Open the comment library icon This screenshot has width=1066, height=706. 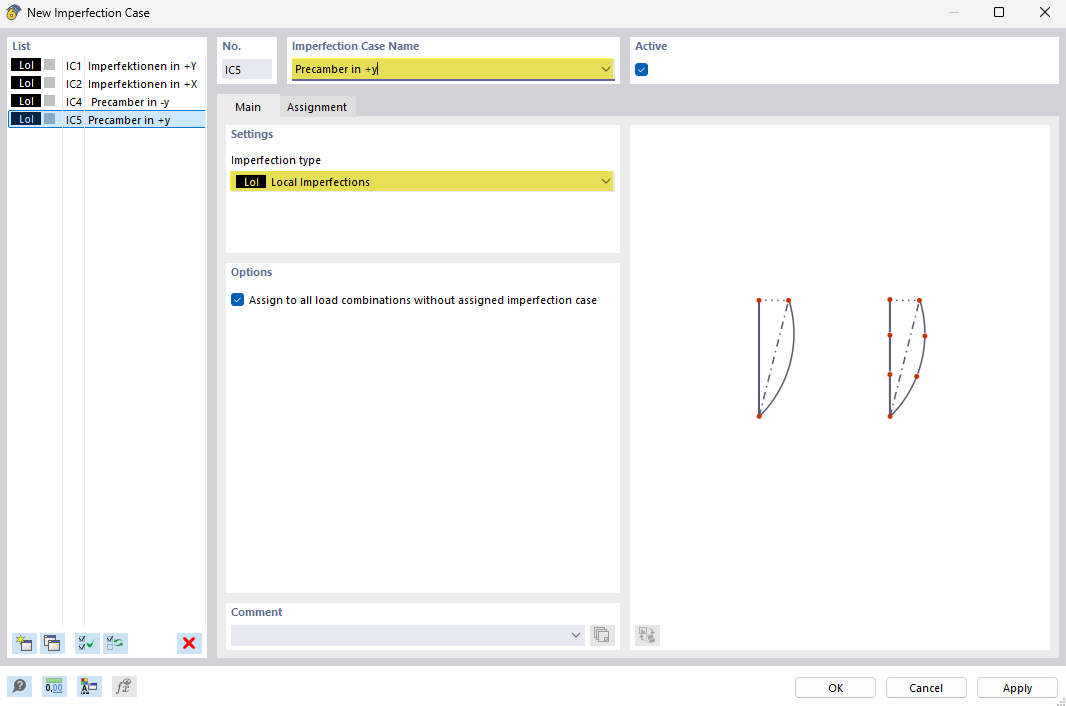tap(602, 635)
